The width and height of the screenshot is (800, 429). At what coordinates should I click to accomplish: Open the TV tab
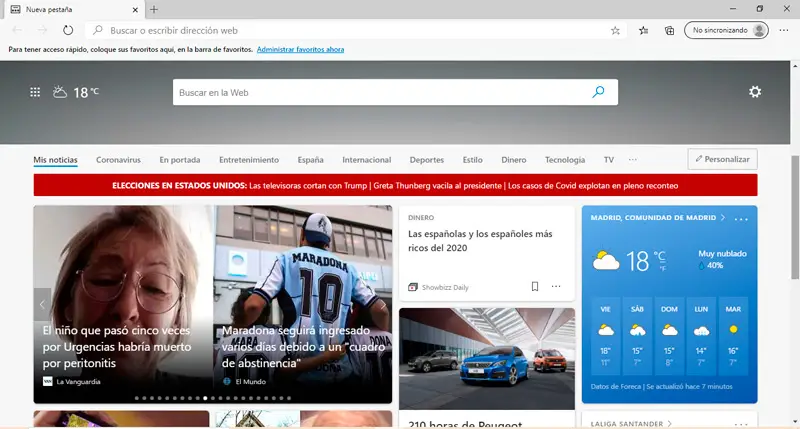point(609,160)
